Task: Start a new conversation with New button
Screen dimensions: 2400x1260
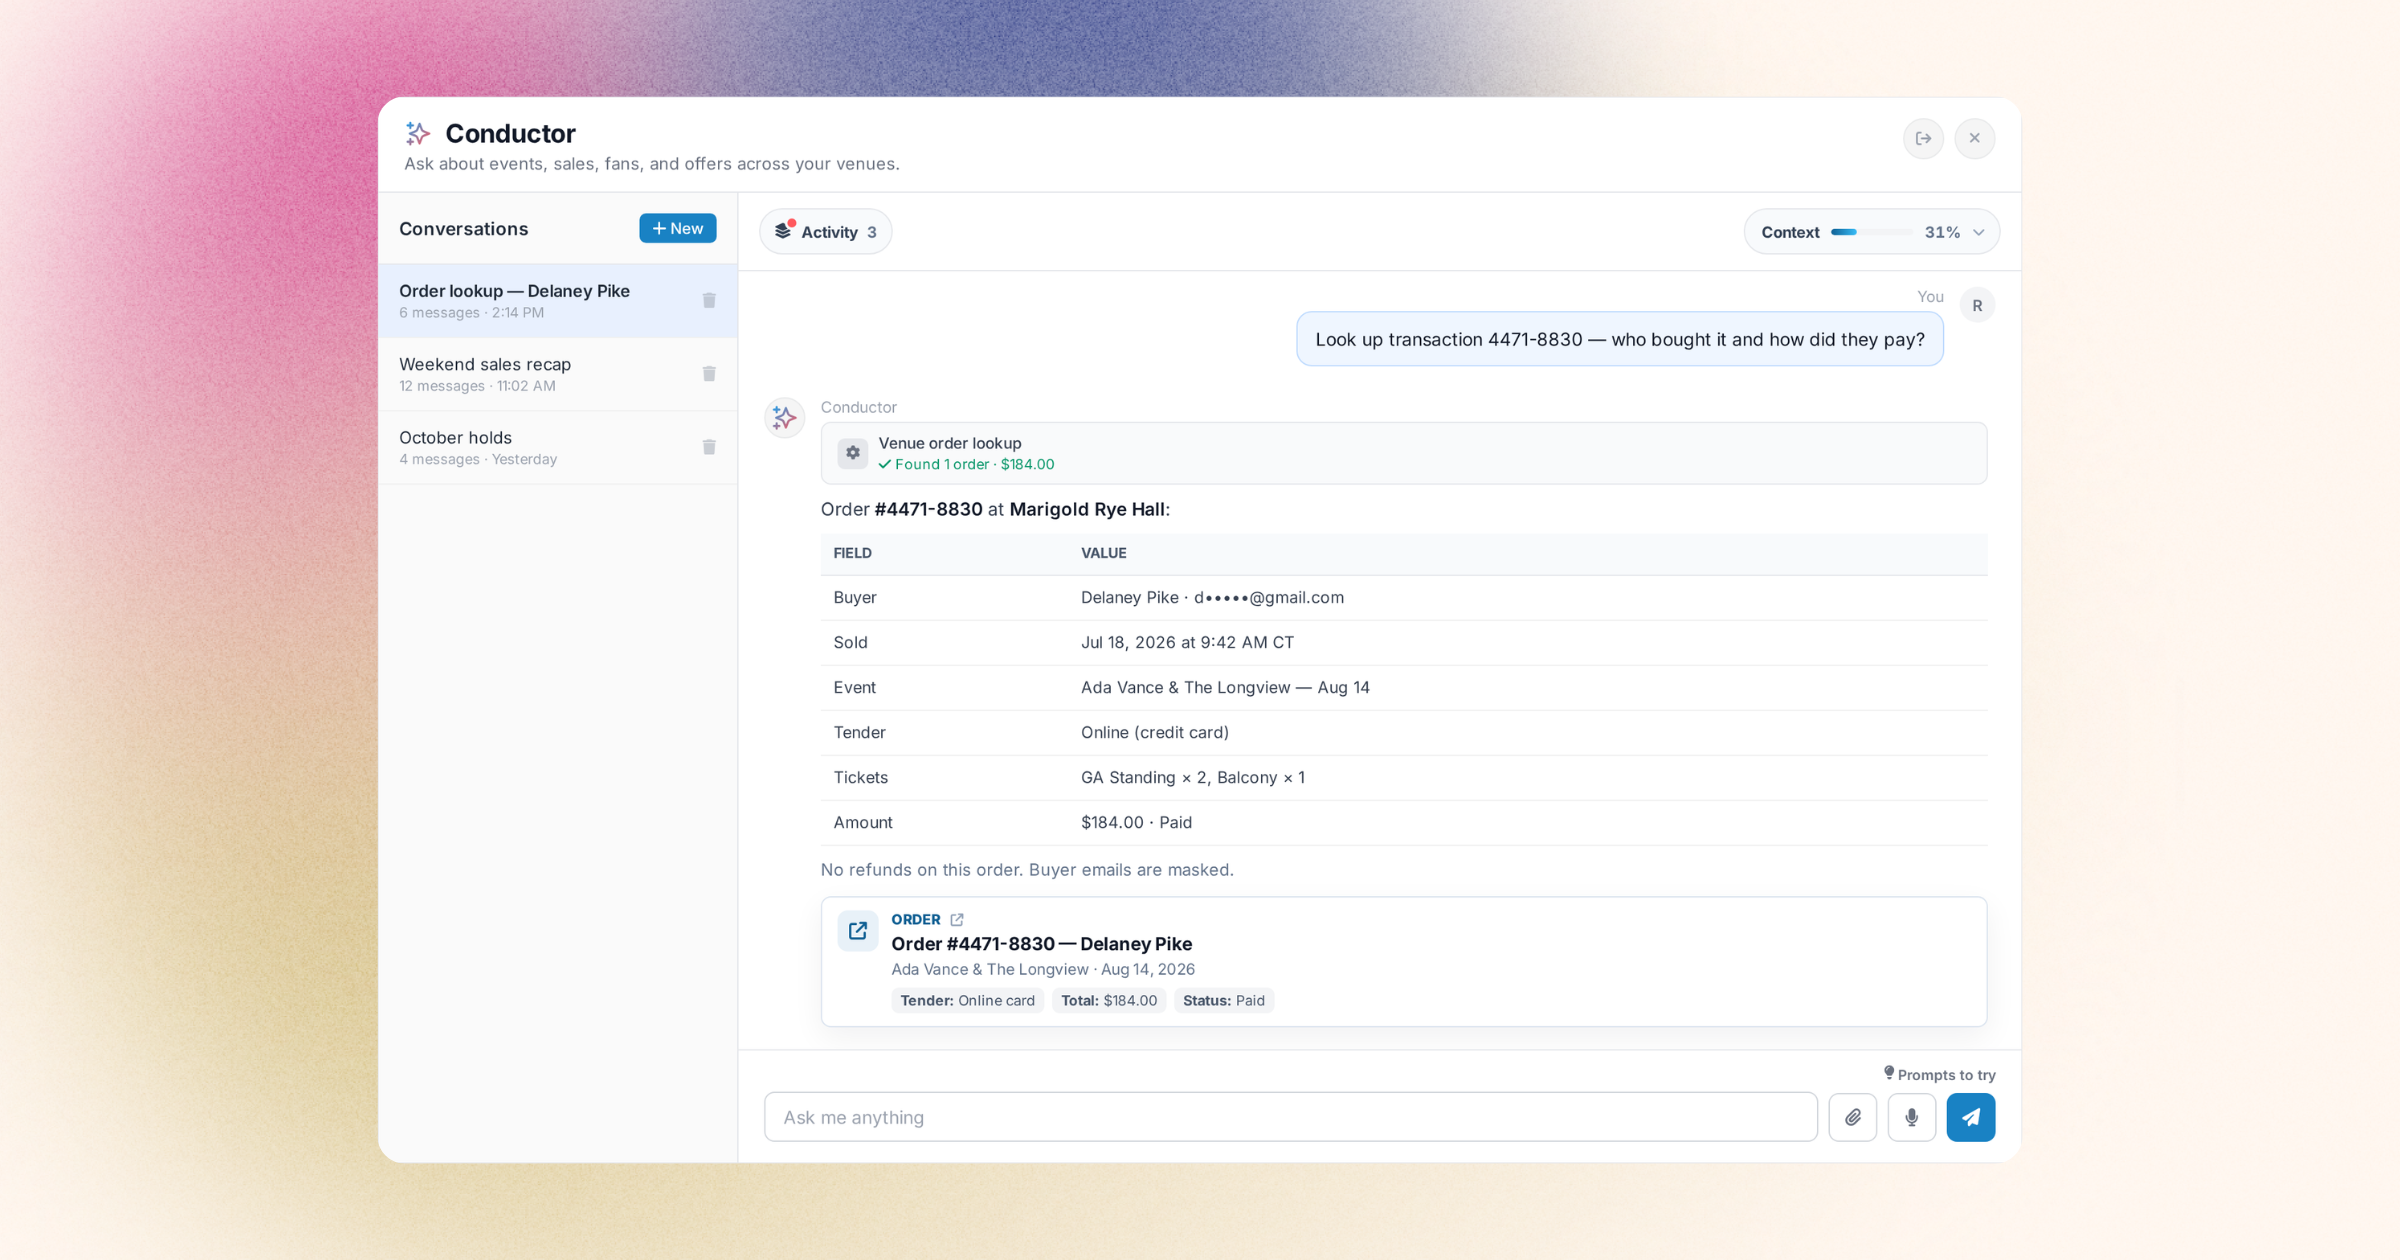Action: point(678,228)
